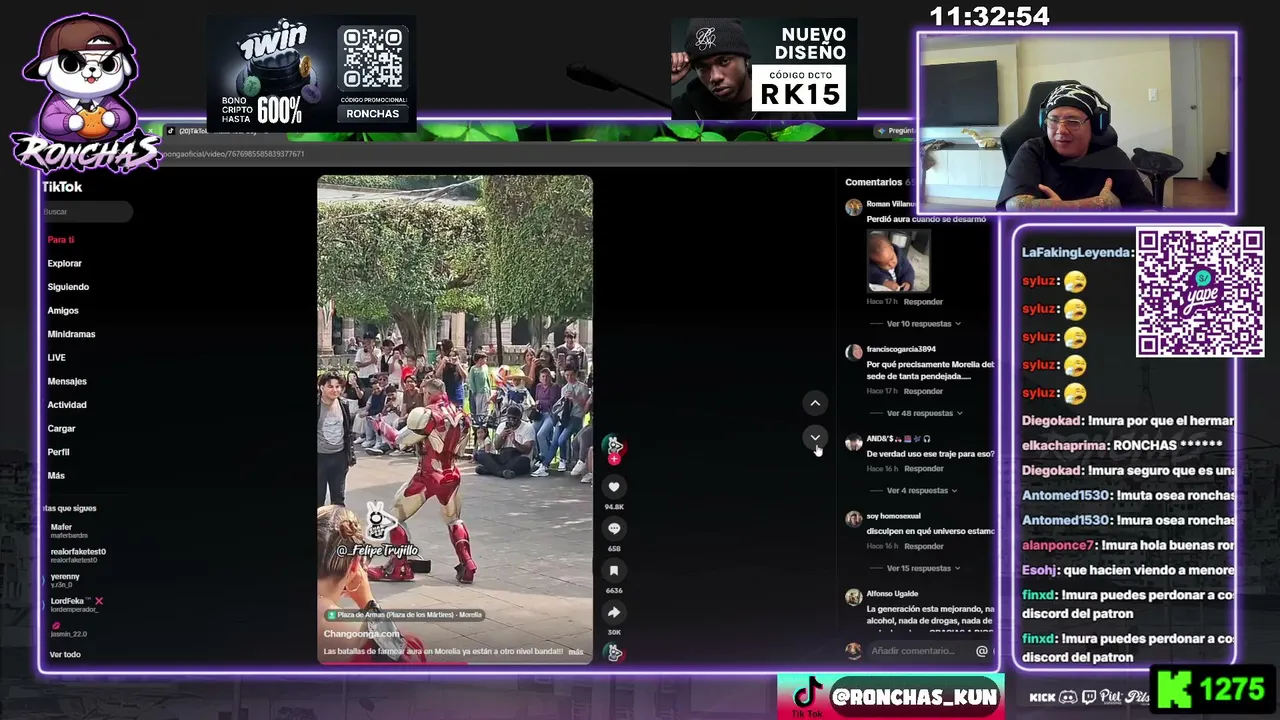Click the 6636 saves count
Viewport: 1280px width, 720px height.
click(x=614, y=591)
